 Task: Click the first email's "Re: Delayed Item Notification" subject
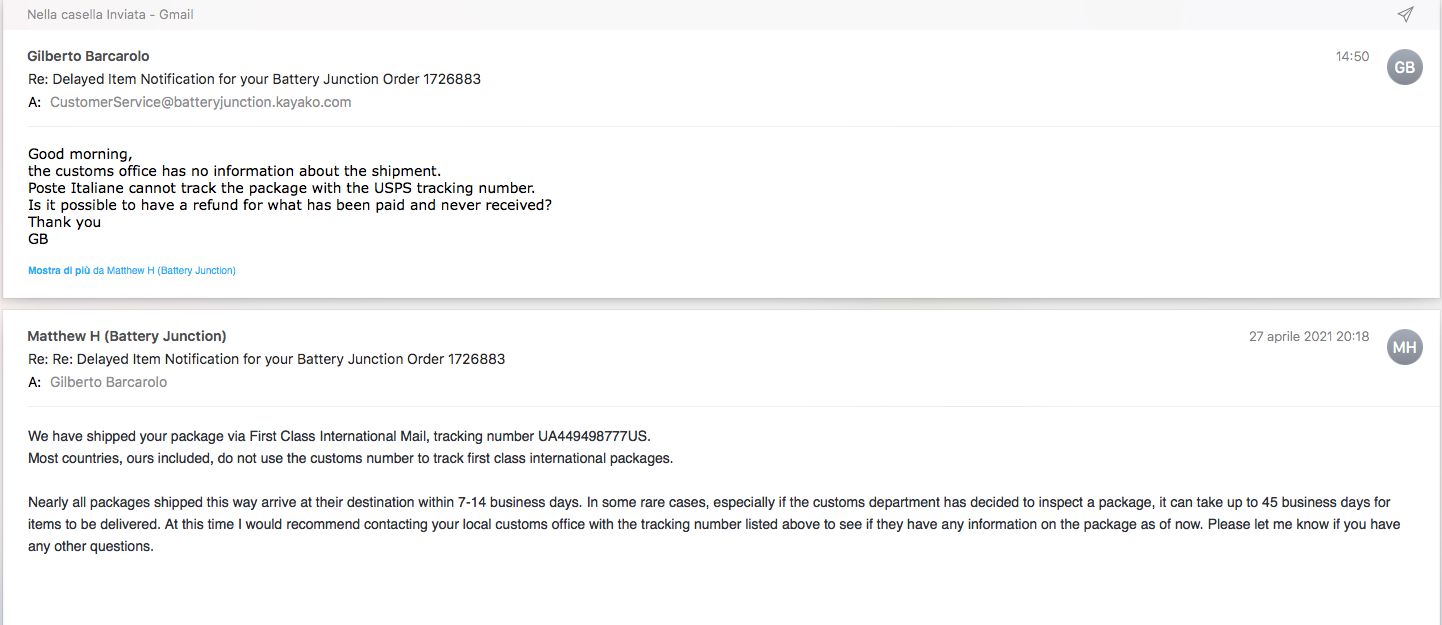[x=254, y=79]
